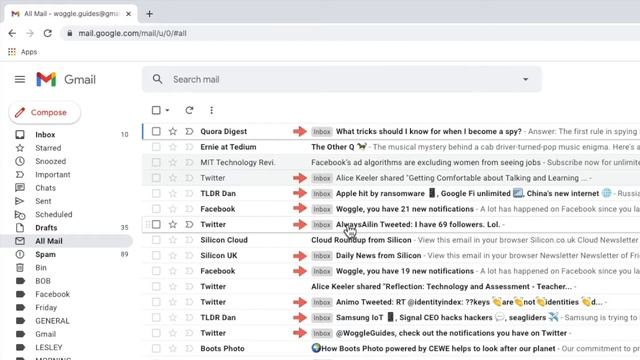
Task: Open a new browser tab
Action: click(149, 14)
